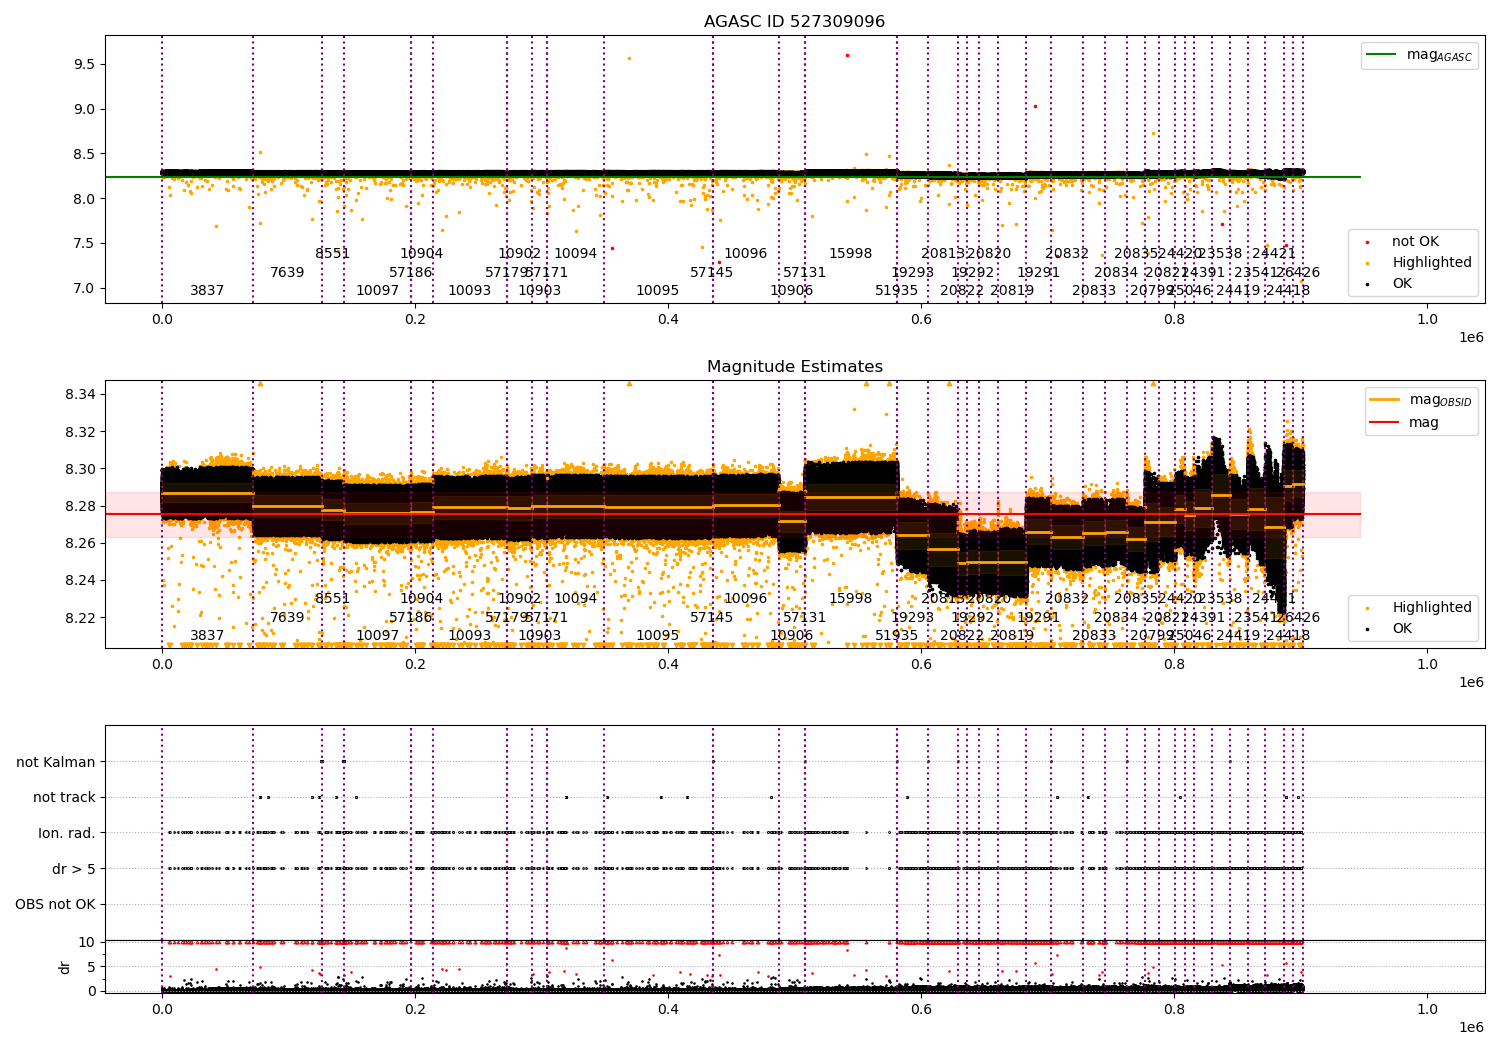The image size is (1500, 1050).
Task: Click obsid label '51935' in Magnitude Estimates plot
Action: point(897,636)
